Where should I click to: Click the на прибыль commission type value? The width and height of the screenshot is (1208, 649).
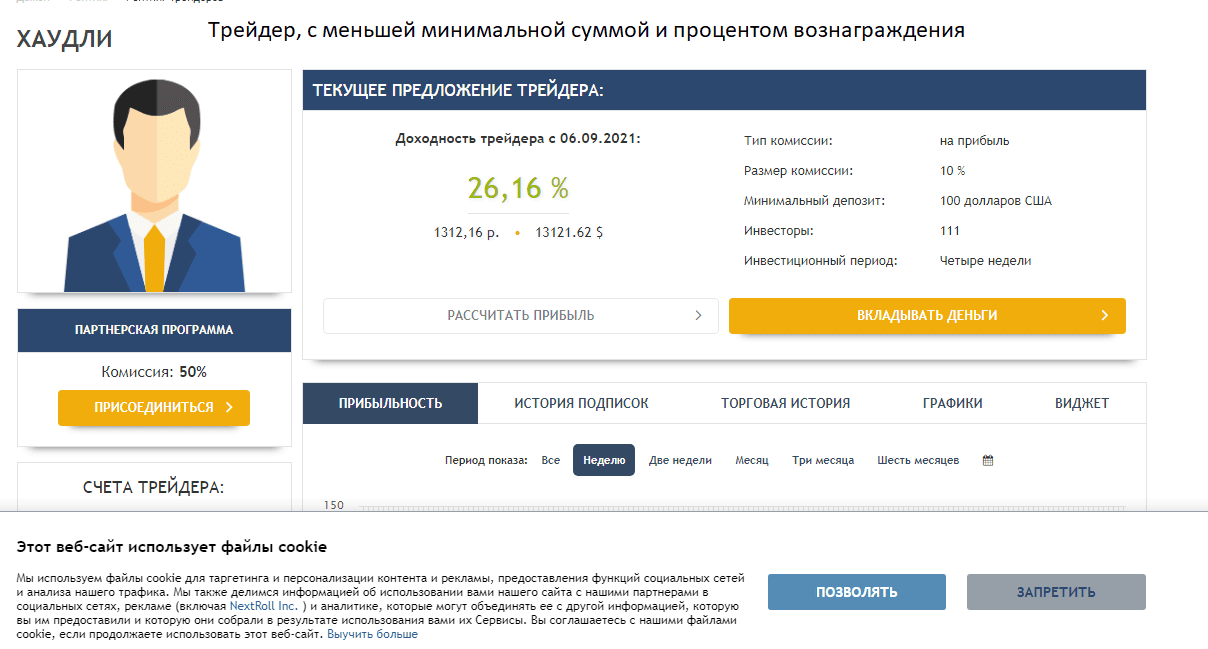(975, 141)
